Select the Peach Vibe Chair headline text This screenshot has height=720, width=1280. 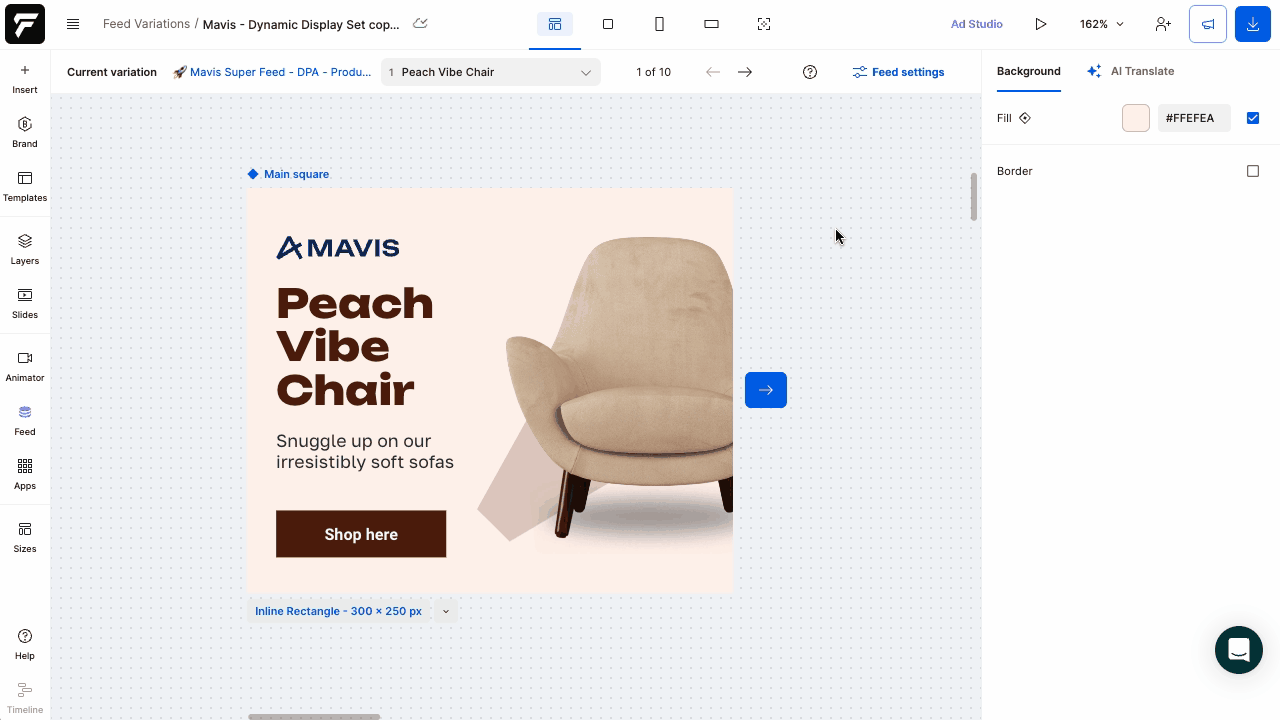[355, 346]
